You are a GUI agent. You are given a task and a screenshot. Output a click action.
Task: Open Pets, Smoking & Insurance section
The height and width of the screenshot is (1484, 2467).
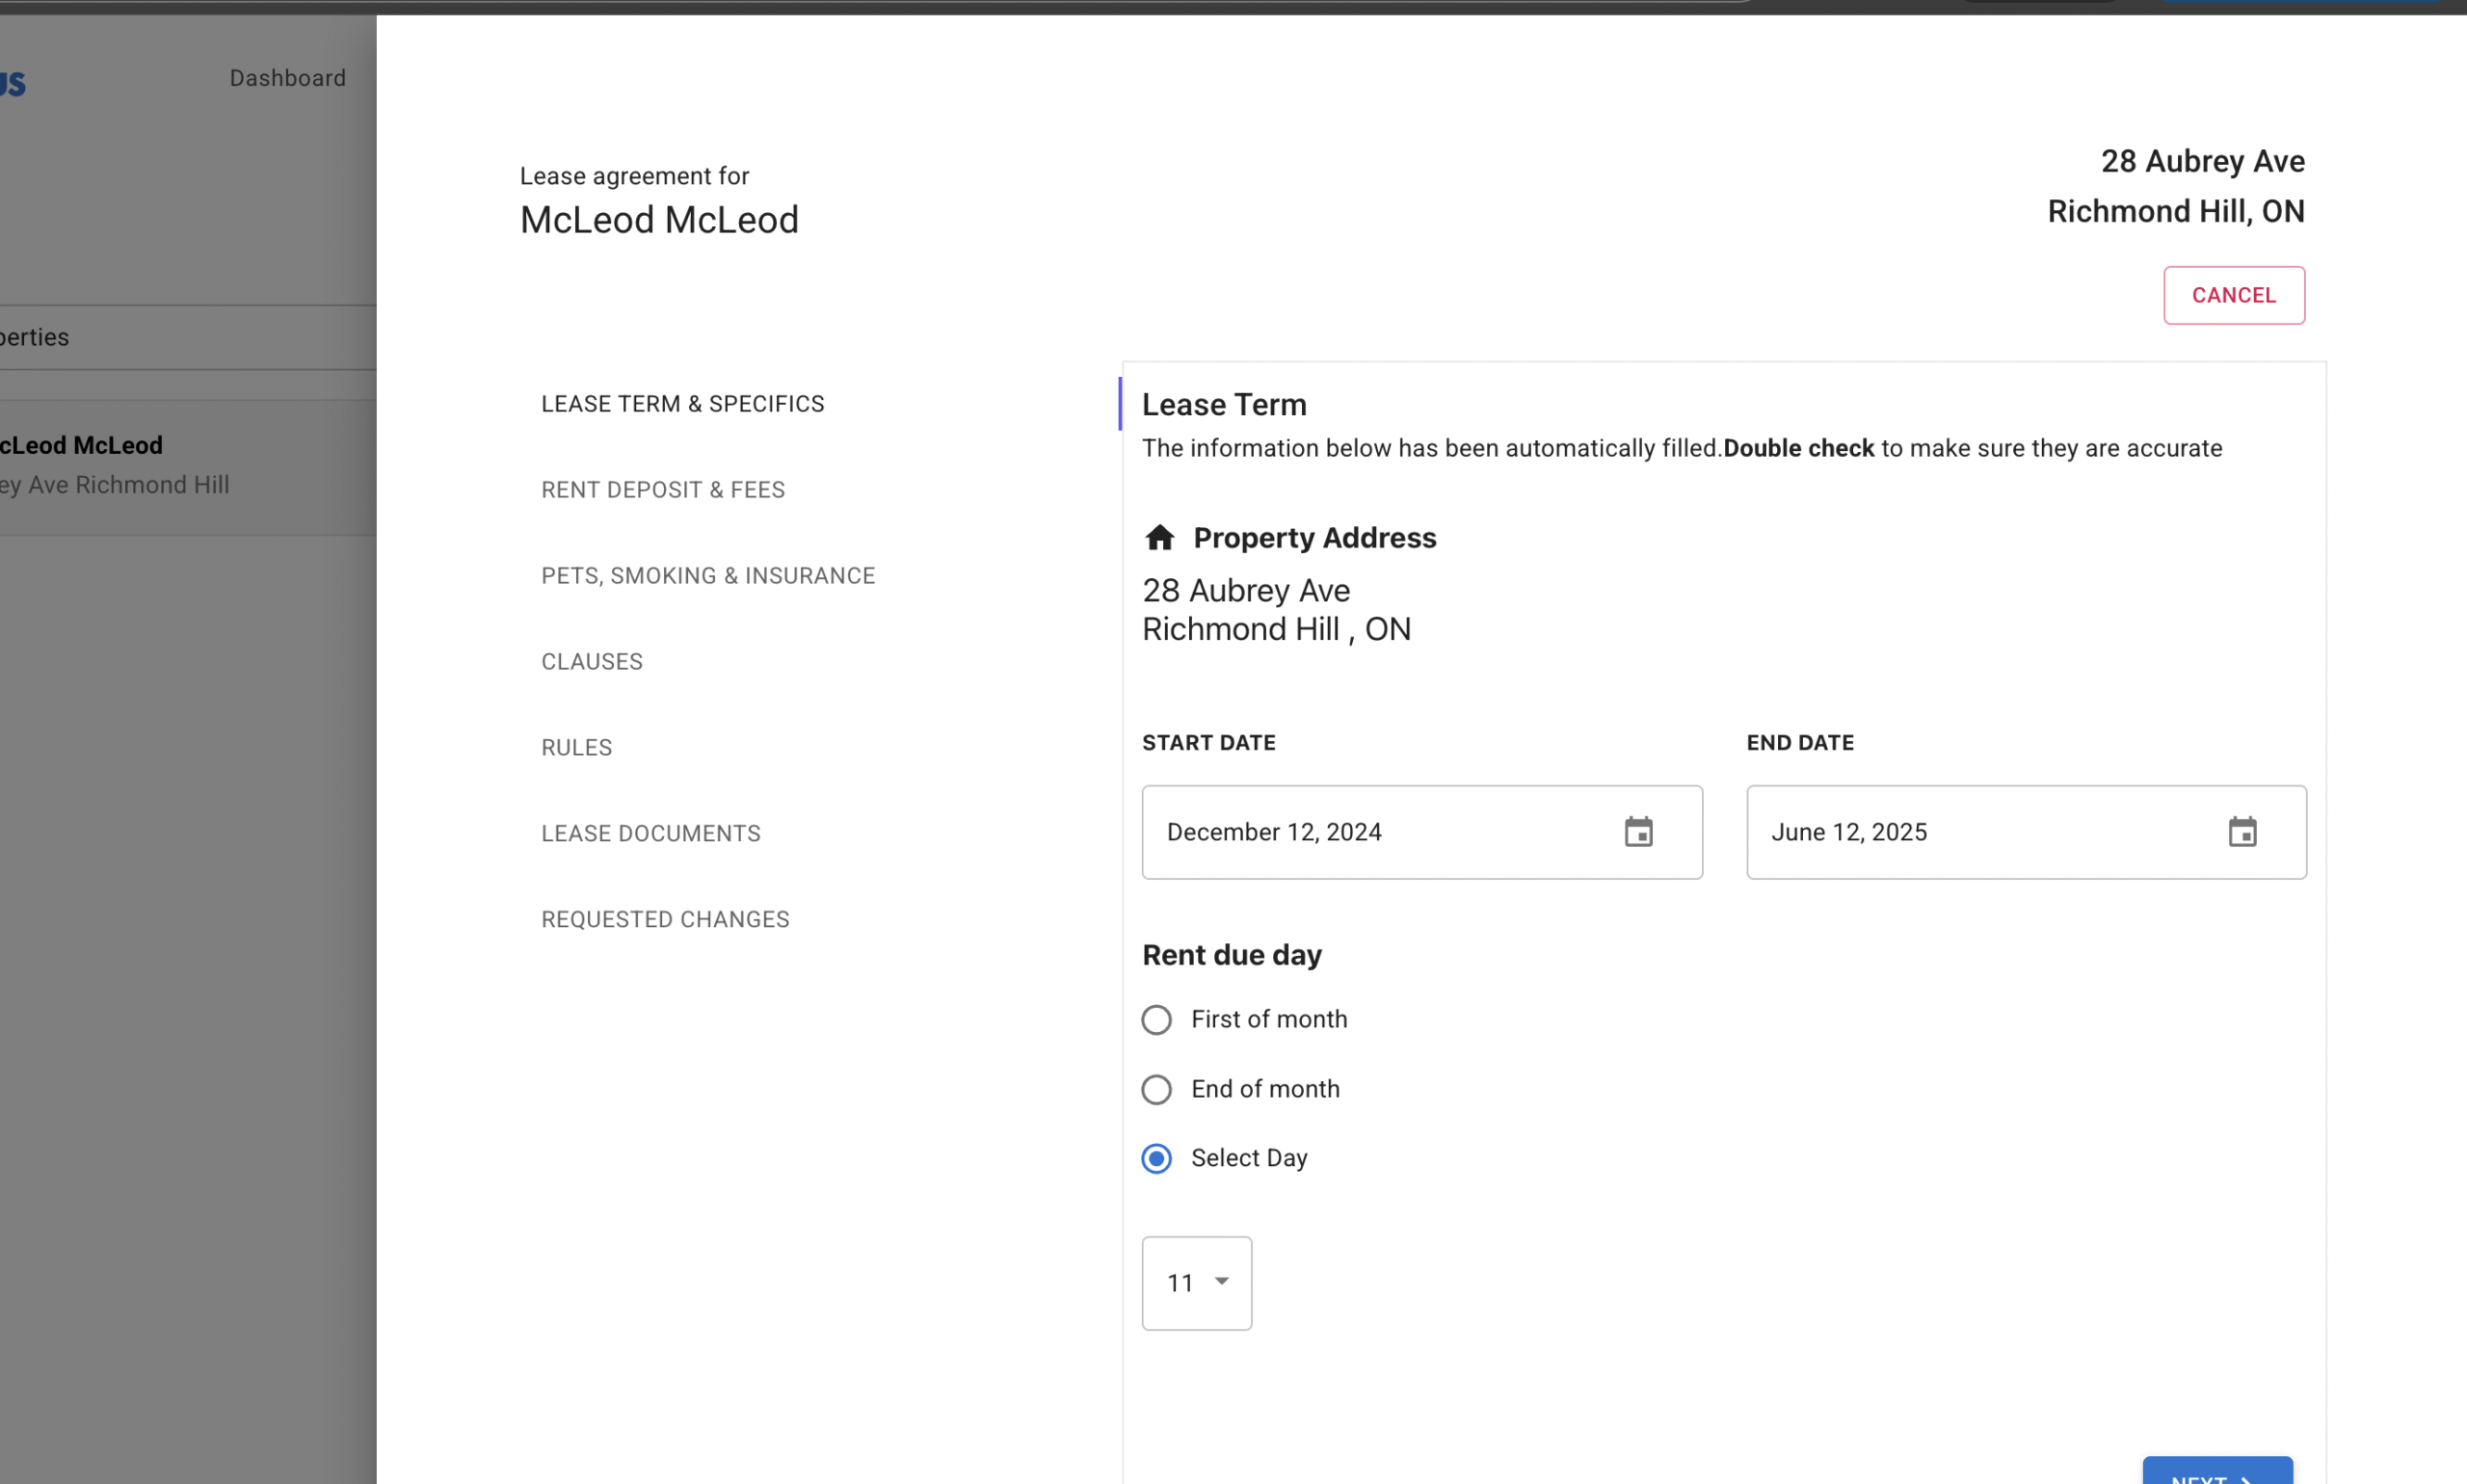[707, 576]
